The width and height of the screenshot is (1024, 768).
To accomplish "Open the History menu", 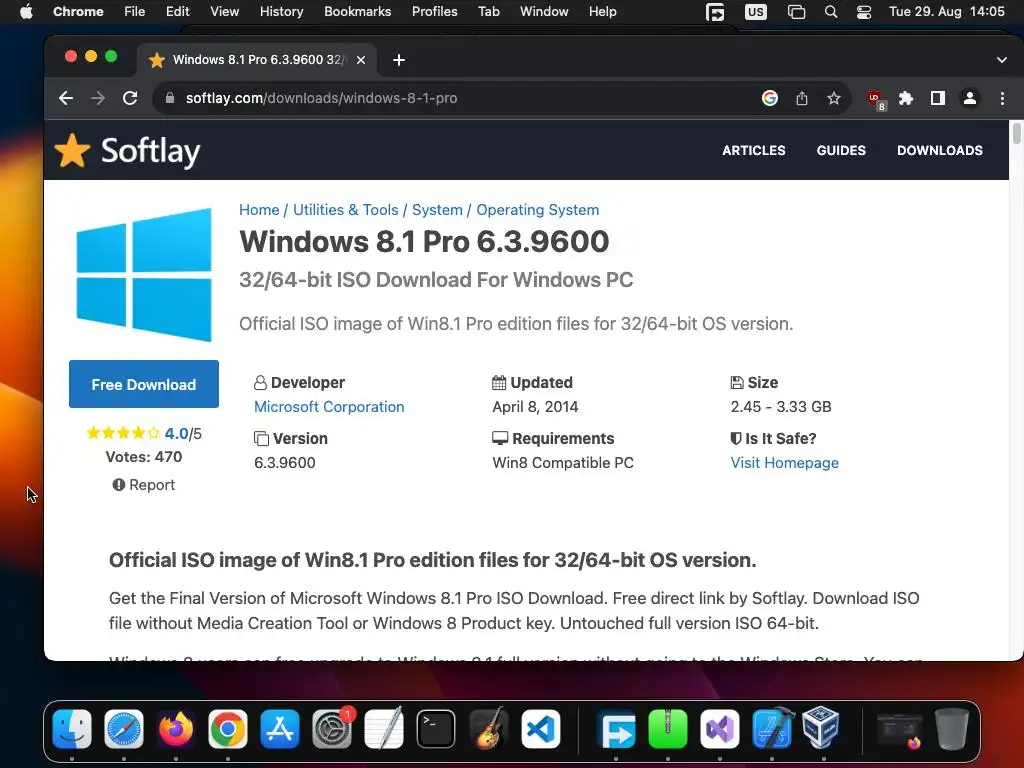I will [281, 12].
